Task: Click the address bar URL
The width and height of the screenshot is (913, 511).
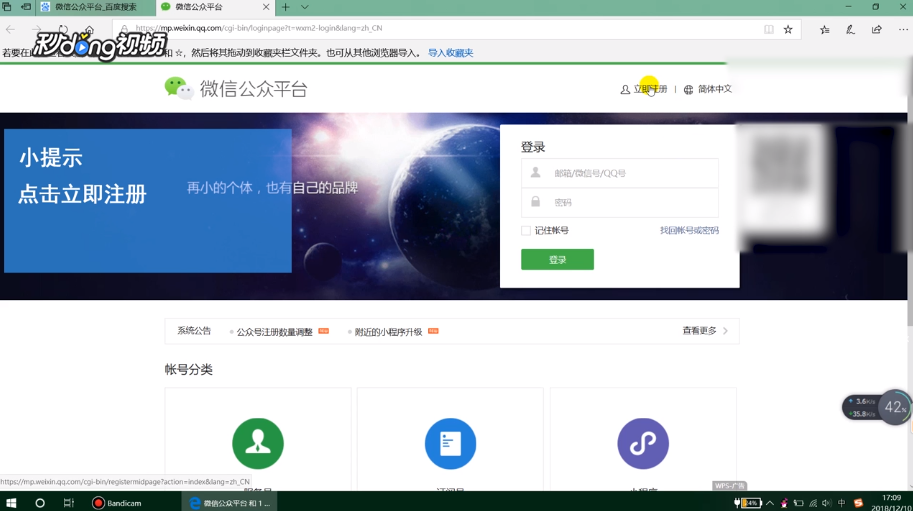Action: 259,28
